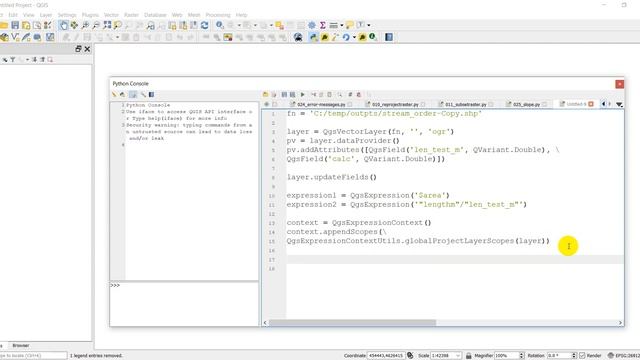This screenshot has height=360, width=640.
Task: Click the editor horizontal scrollbar thumb
Action: pos(352,323)
